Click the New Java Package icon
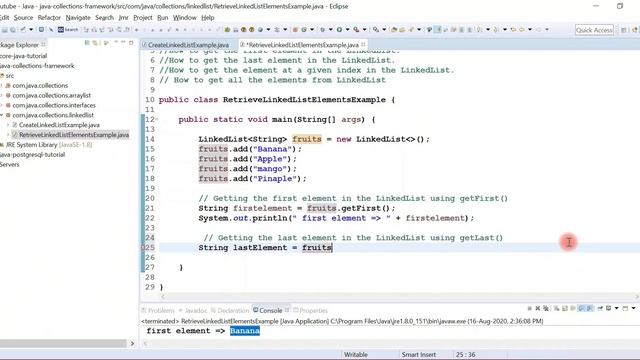 tap(294, 30)
